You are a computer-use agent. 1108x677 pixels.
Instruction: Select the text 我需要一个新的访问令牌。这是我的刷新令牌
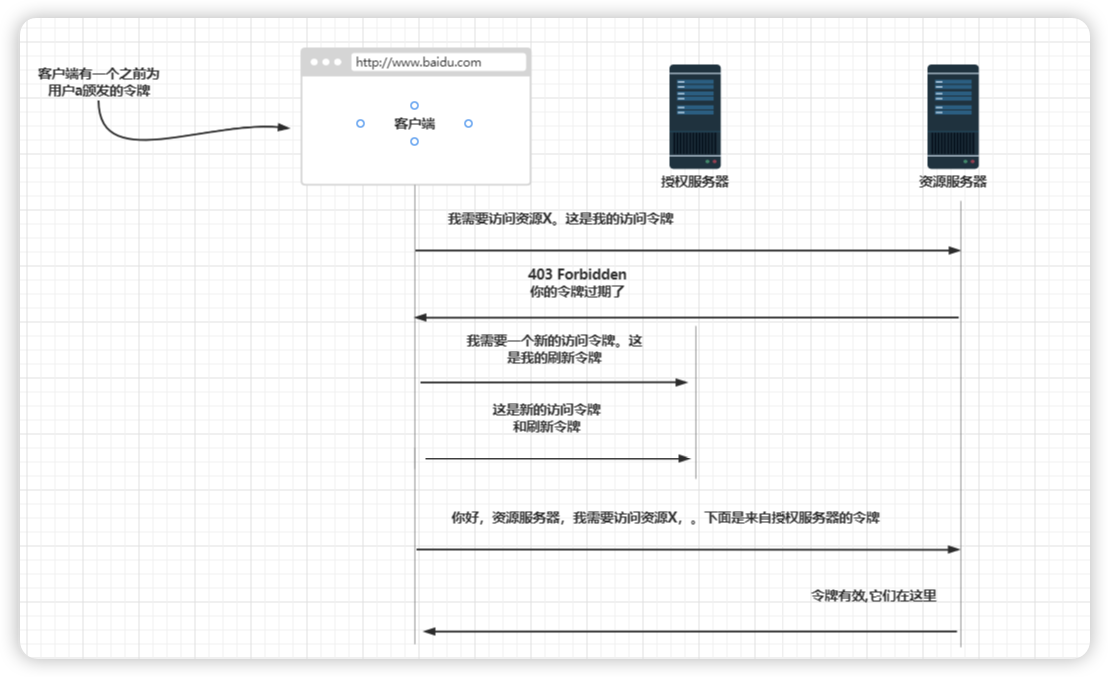554,349
